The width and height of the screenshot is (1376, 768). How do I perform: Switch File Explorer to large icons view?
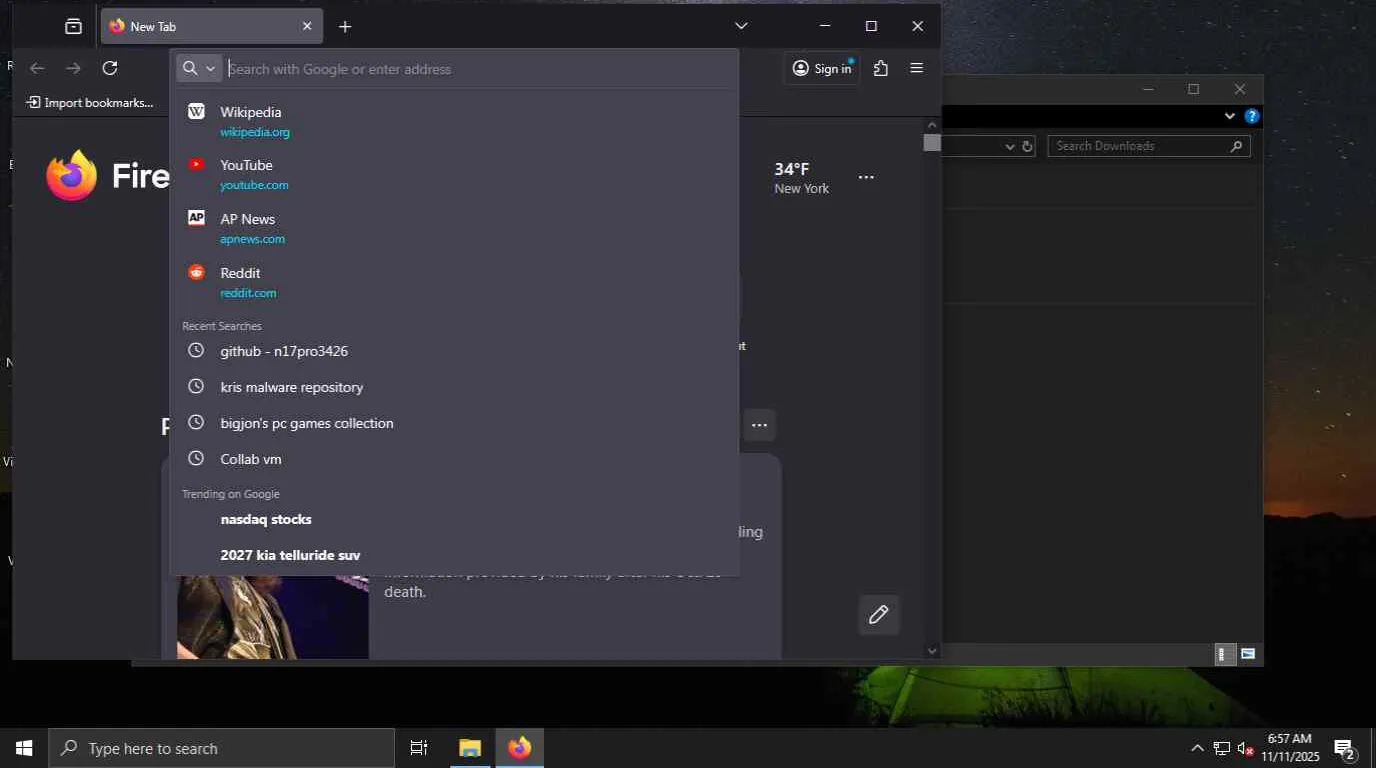(x=1248, y=654)
